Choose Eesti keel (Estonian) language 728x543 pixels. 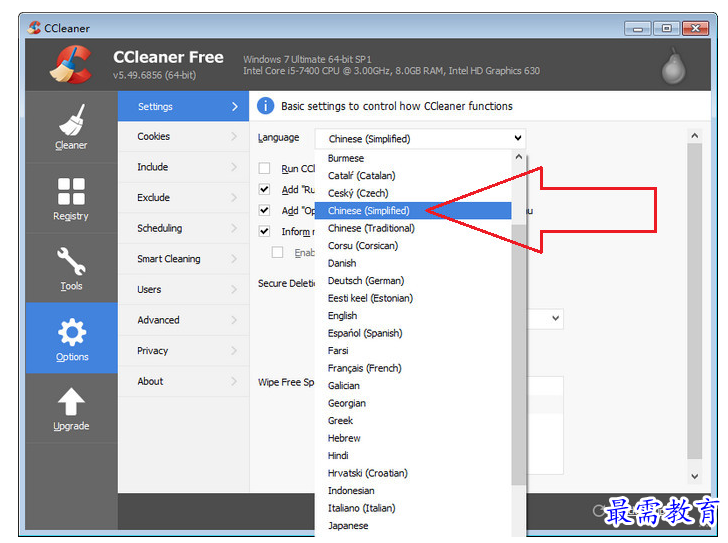point(413,298)
